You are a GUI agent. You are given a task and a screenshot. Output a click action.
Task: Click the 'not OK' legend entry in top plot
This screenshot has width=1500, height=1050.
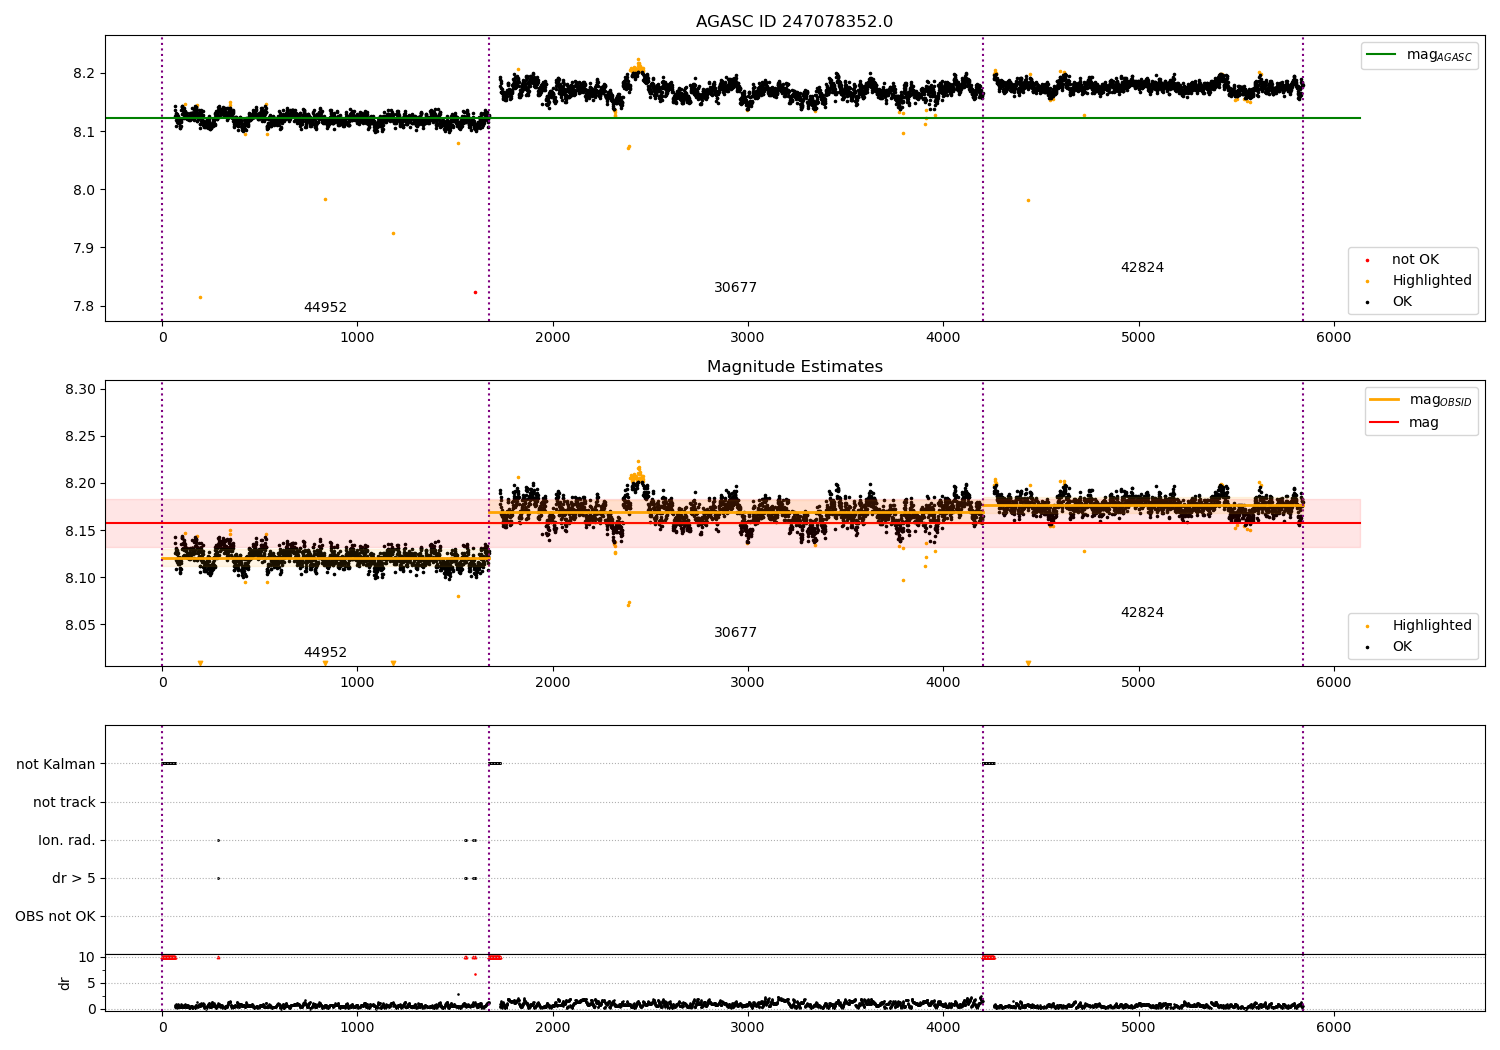[1403, 260]
